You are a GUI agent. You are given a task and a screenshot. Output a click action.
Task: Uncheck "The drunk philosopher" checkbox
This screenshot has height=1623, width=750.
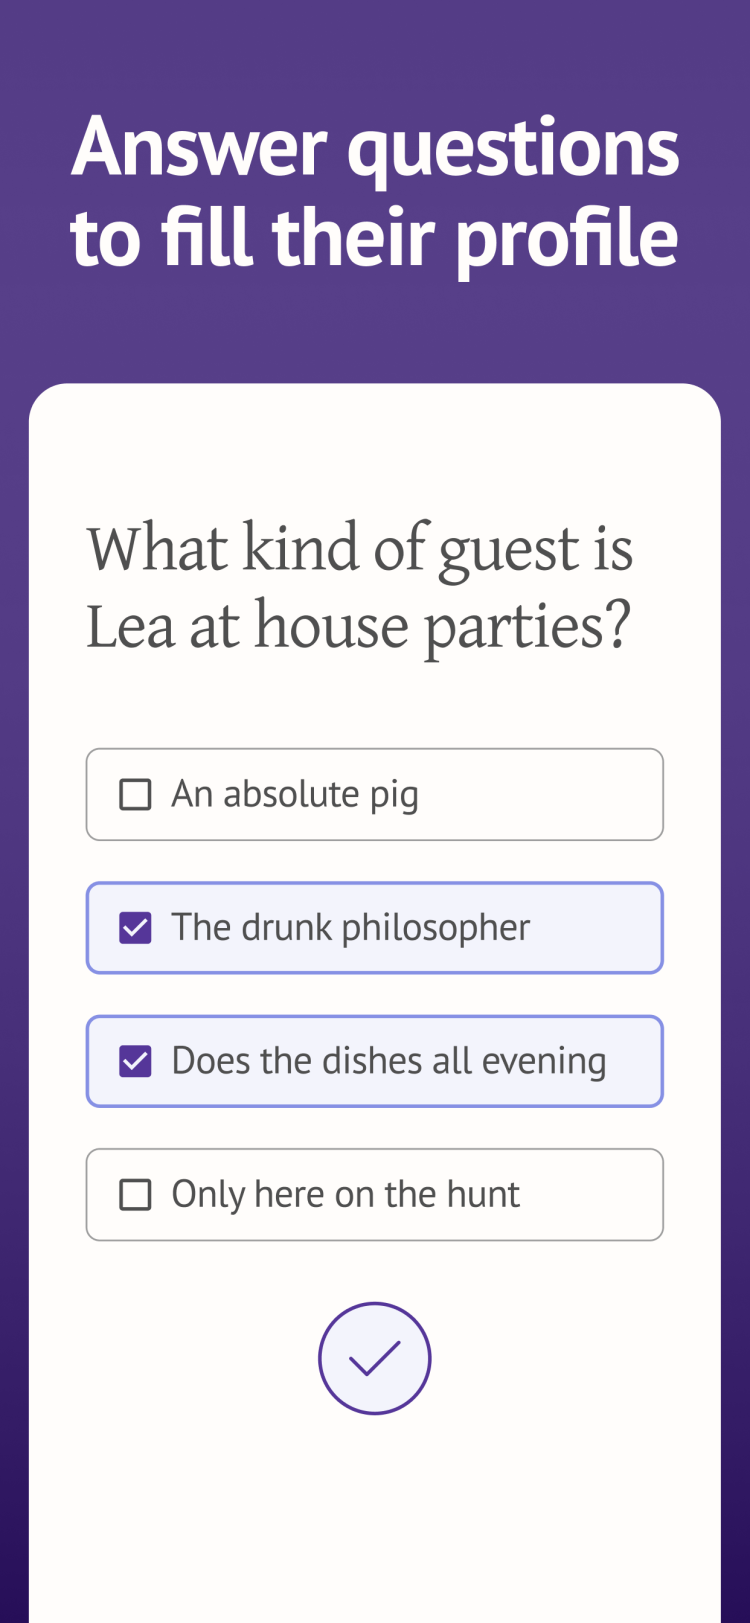coord(135,928)
